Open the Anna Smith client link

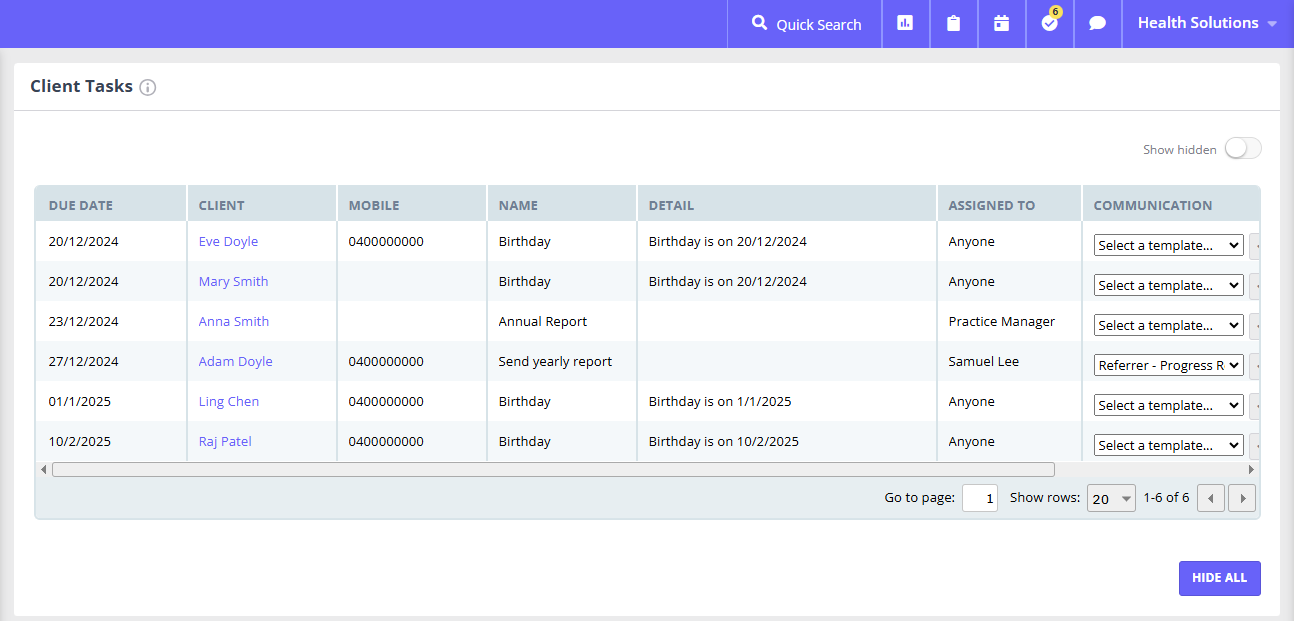[234, 321]
